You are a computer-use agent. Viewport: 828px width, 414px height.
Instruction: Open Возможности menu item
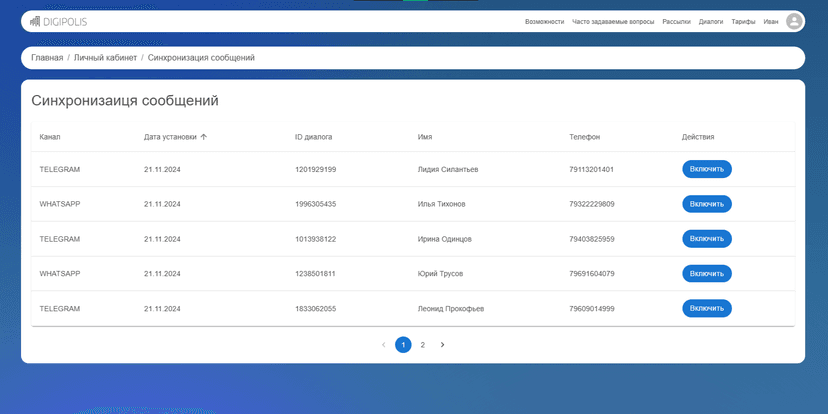click(x=544, y=21)
